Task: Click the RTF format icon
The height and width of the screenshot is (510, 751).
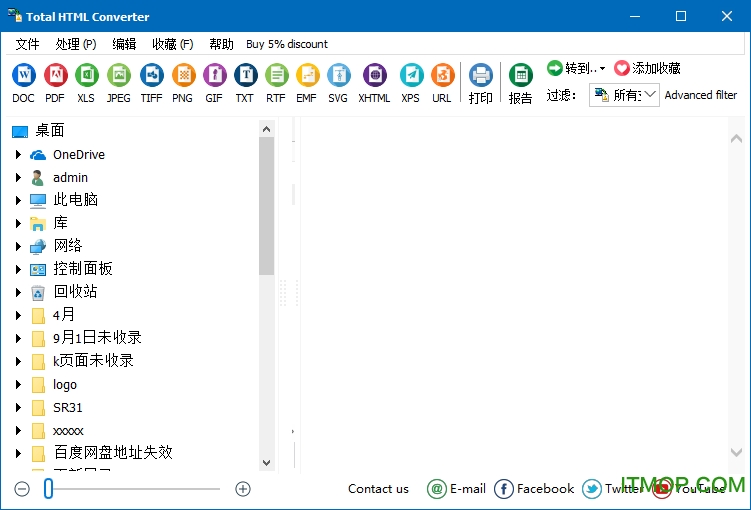Action: (276, 76)
